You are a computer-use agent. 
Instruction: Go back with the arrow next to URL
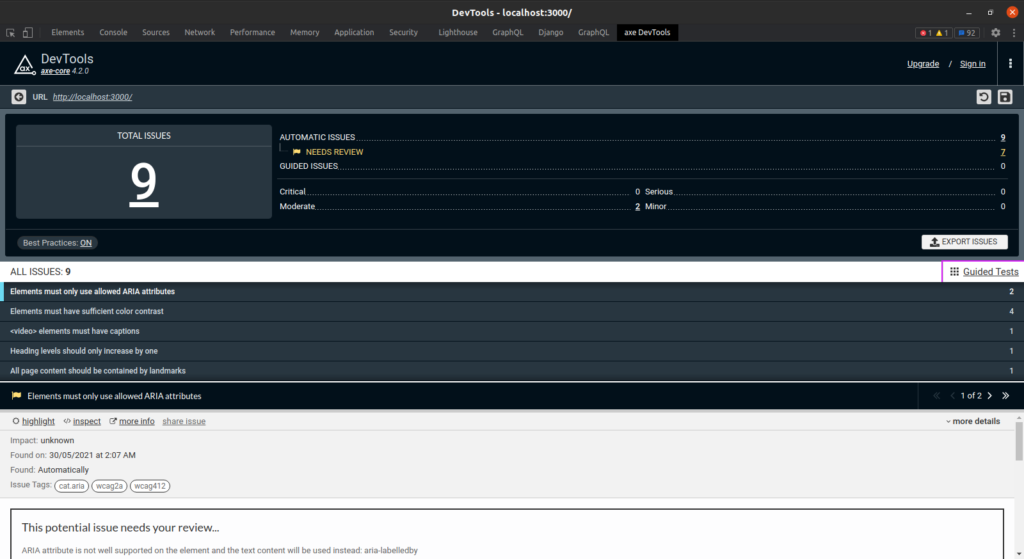coord(18,97)
